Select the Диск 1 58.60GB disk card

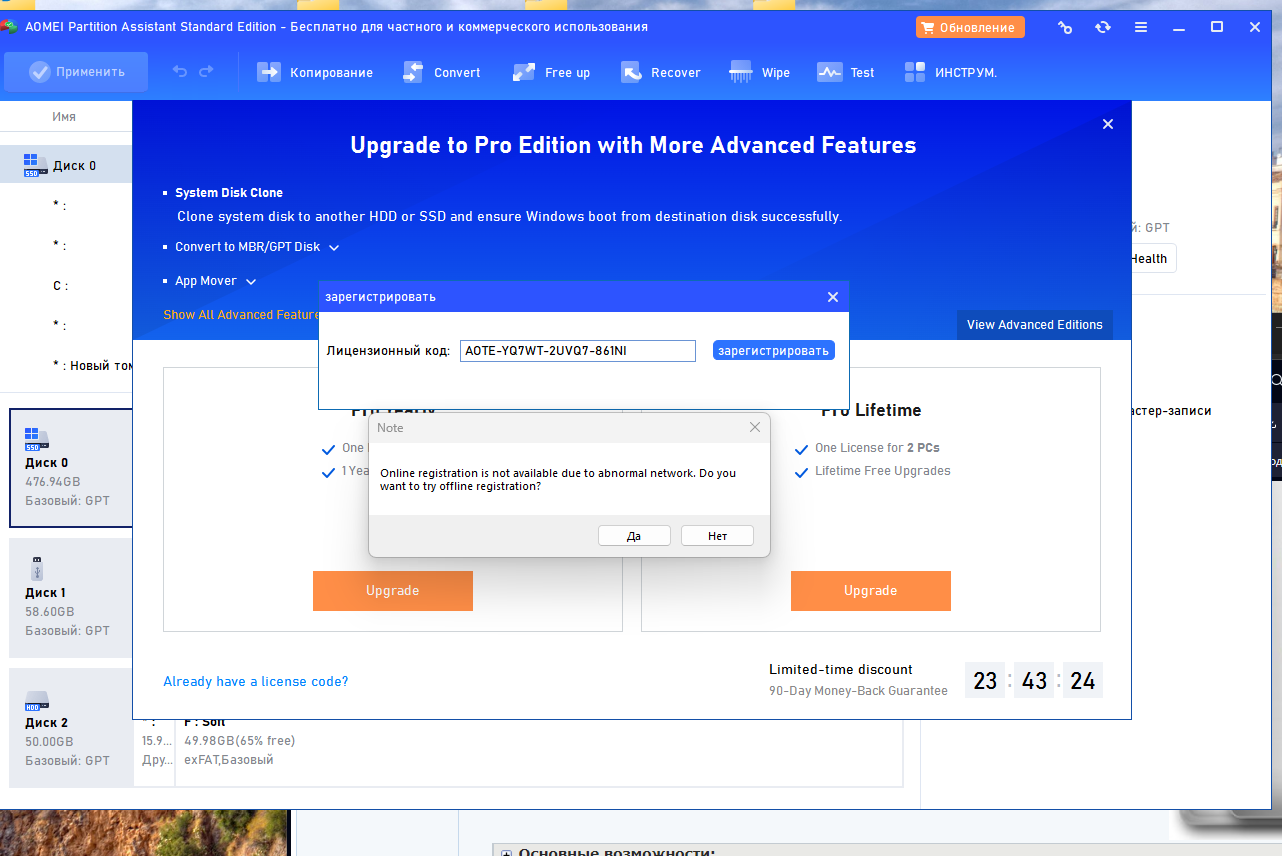pyautogui.click(x=71, y=598)
